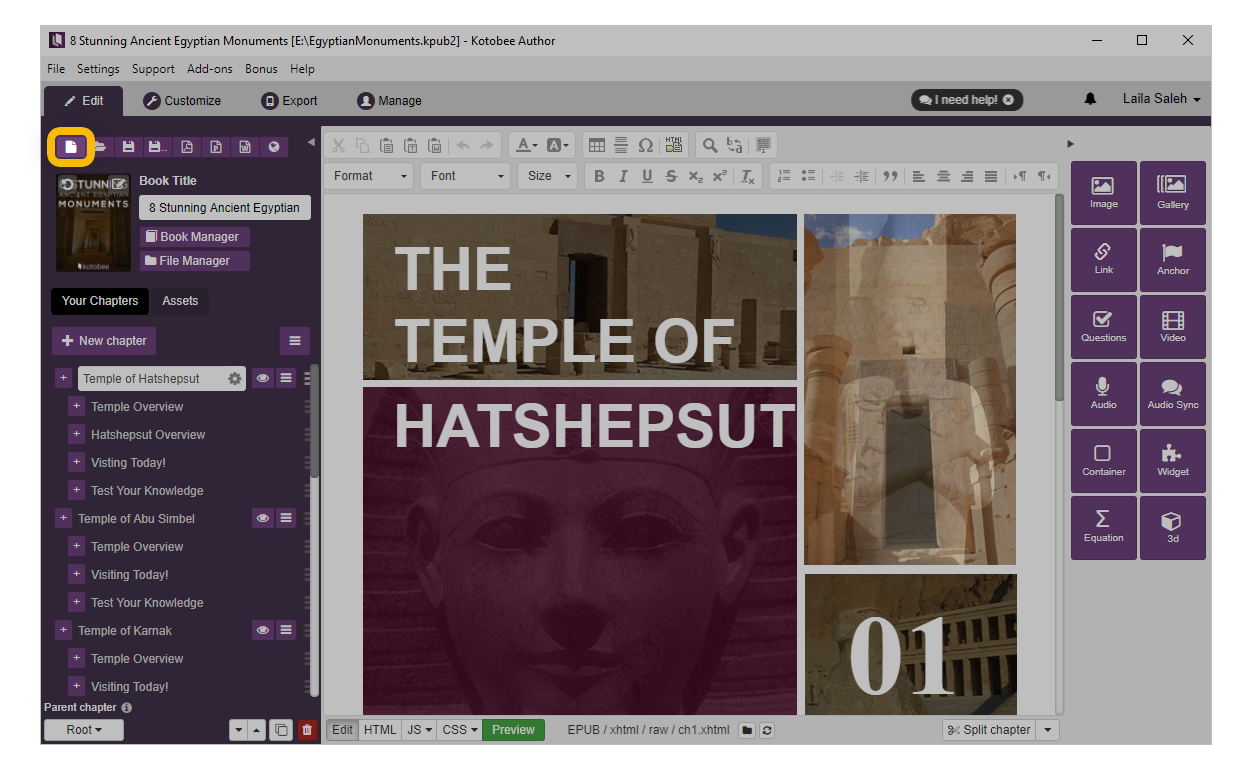Toggle visibility of Temple of Karnak chapter
Viewport: 1250px width, 770px height.
[x=262, y=631]
